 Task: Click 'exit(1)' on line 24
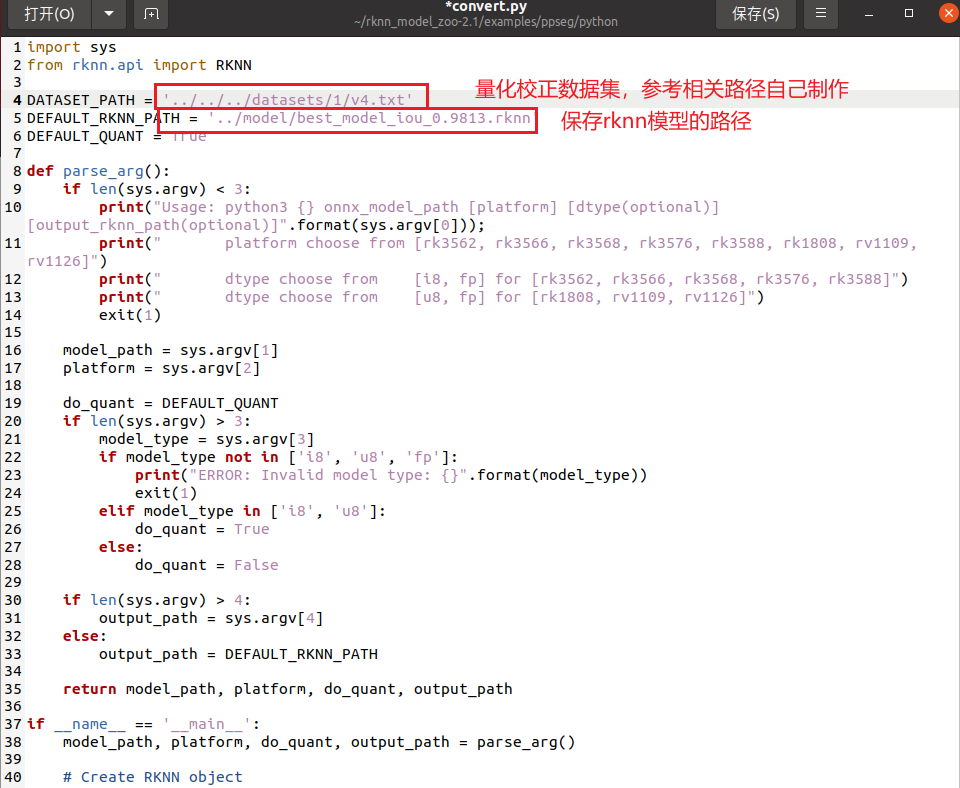[x=166, y=493]
